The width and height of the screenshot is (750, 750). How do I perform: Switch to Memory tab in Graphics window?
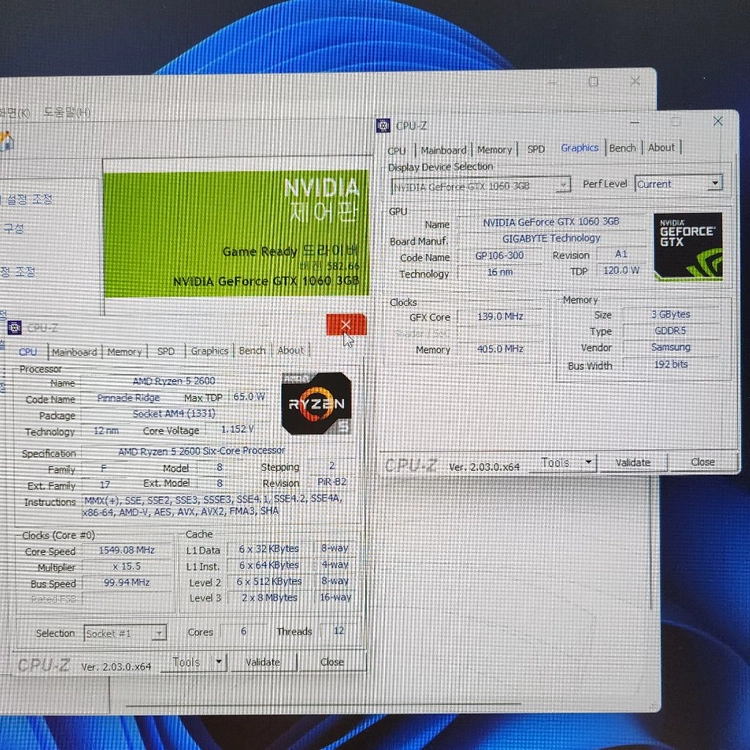(x=494, y=150)
